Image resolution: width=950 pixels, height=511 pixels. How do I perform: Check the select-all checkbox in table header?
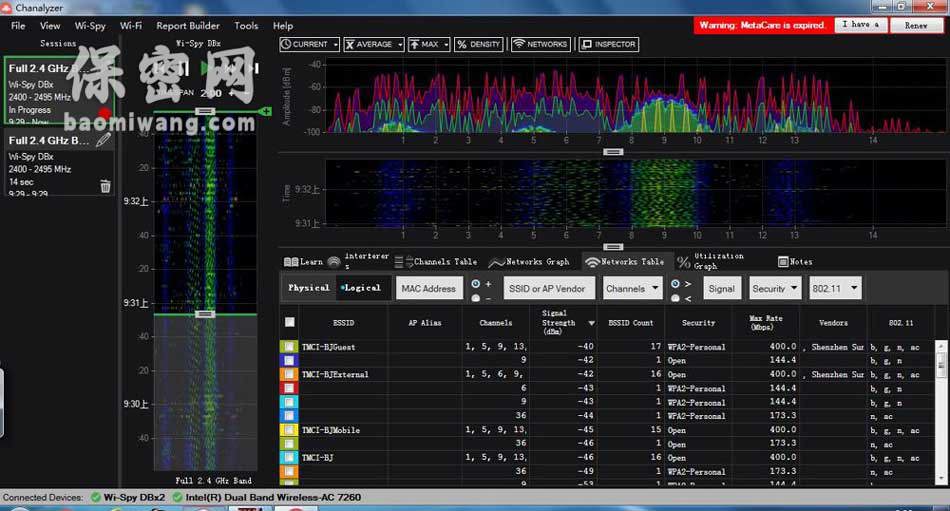pos(290,322)
